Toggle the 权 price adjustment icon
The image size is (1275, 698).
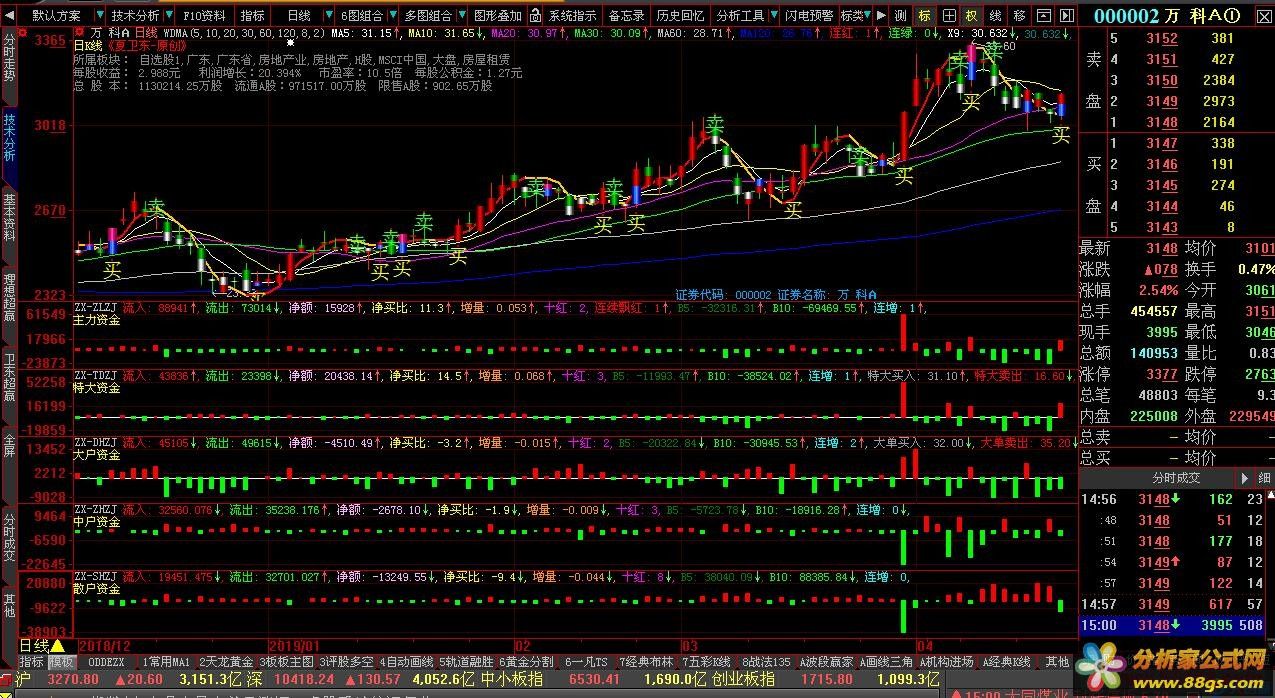(x=972, y=15)
